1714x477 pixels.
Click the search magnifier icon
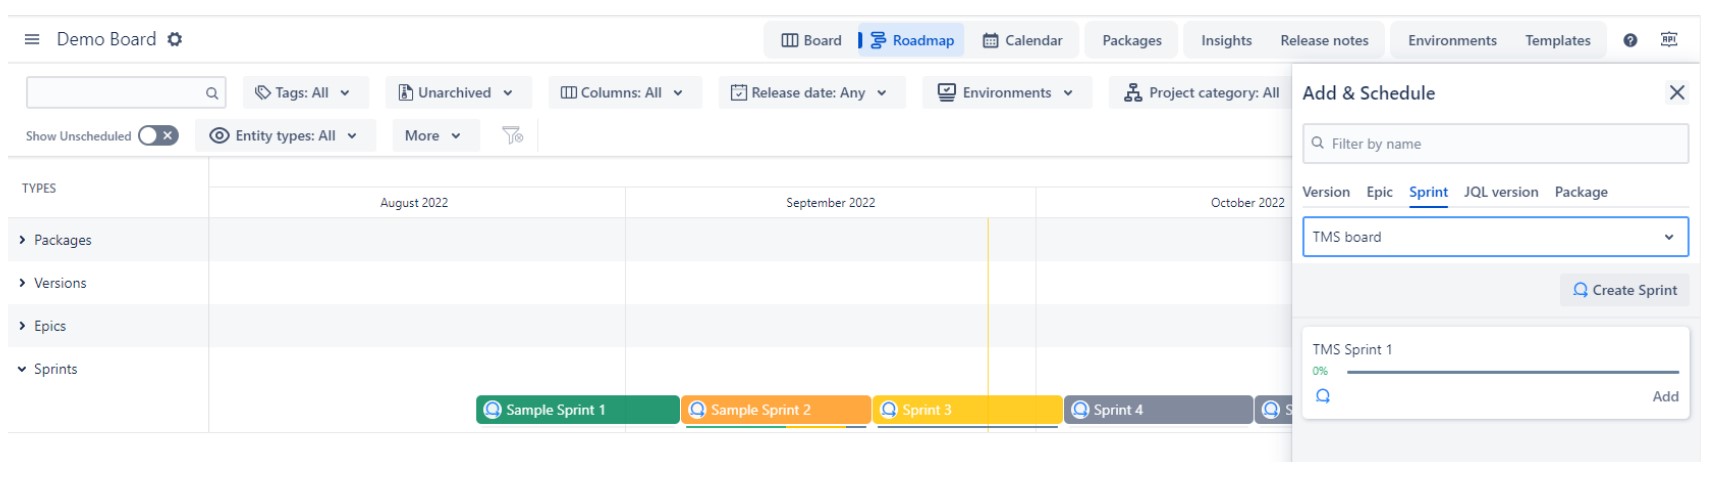point(212,93)
